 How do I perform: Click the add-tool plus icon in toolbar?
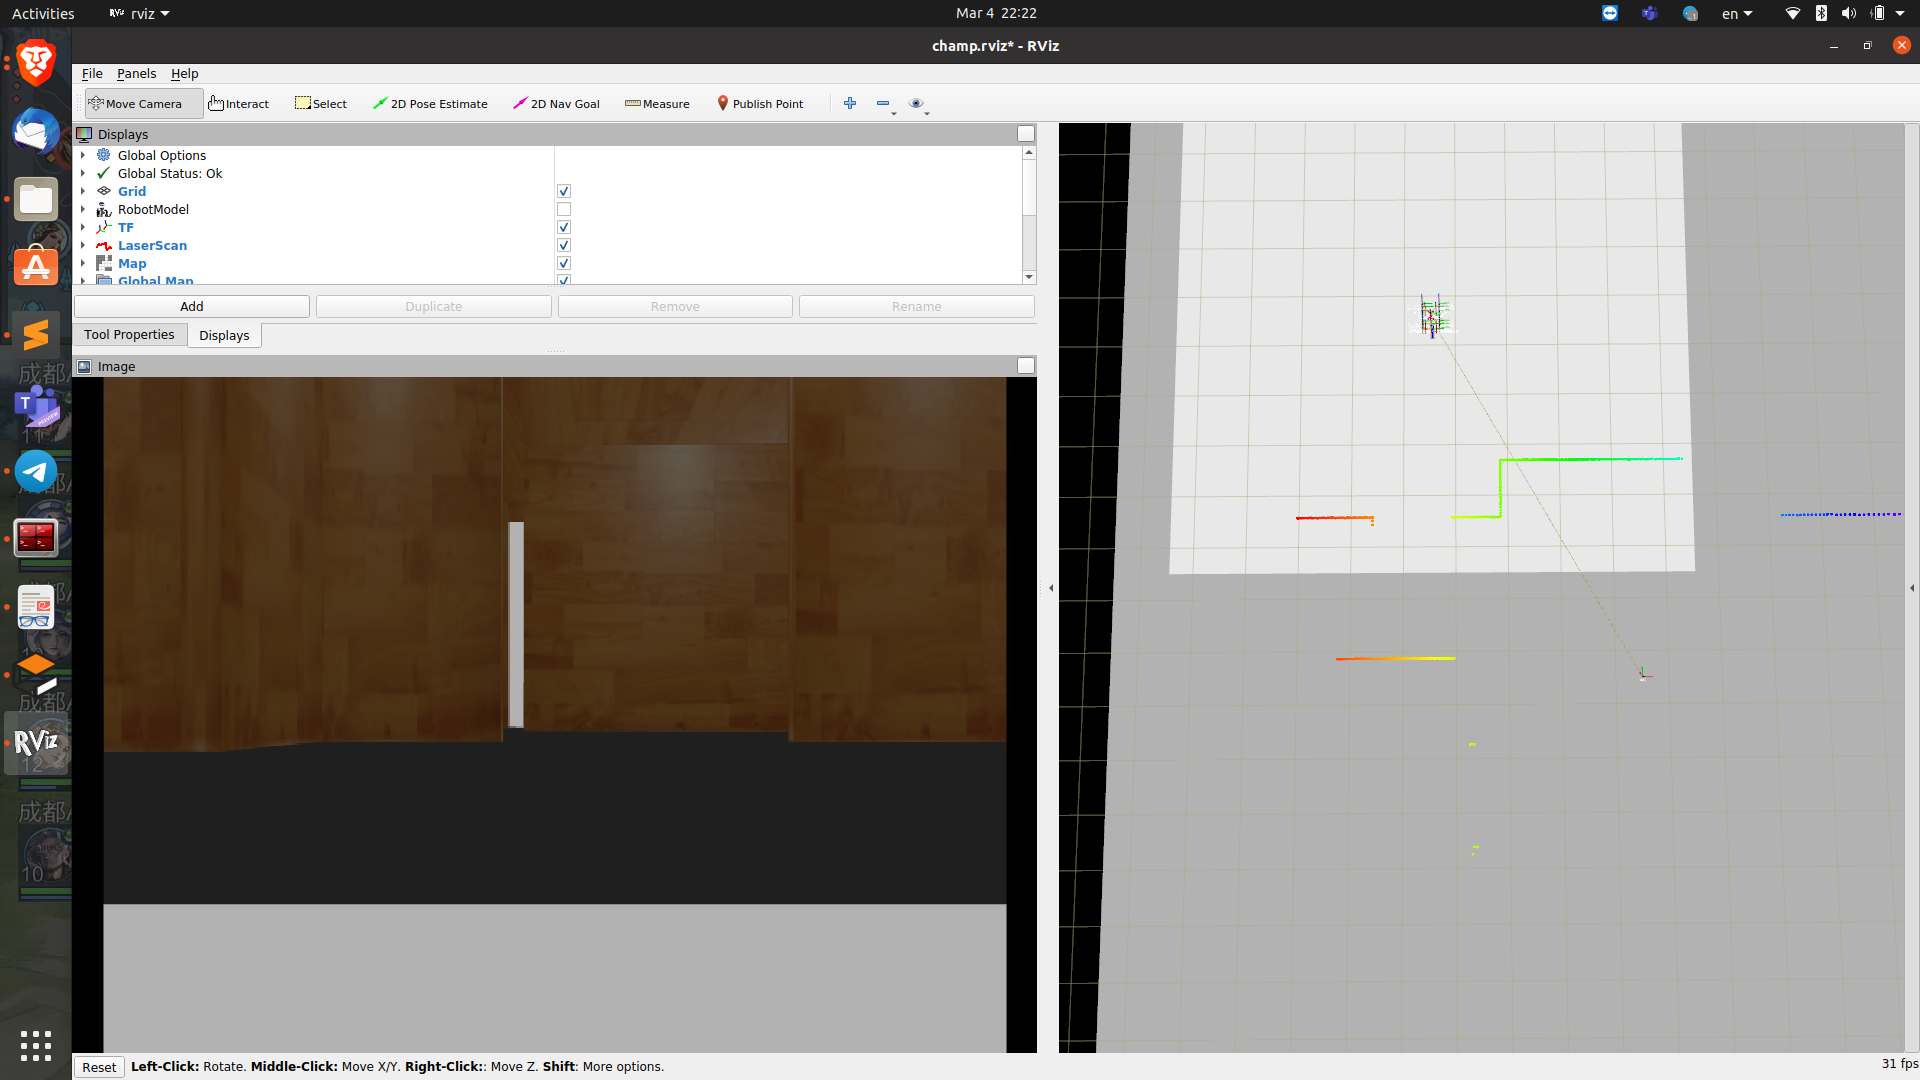click(x=850, y=103)
